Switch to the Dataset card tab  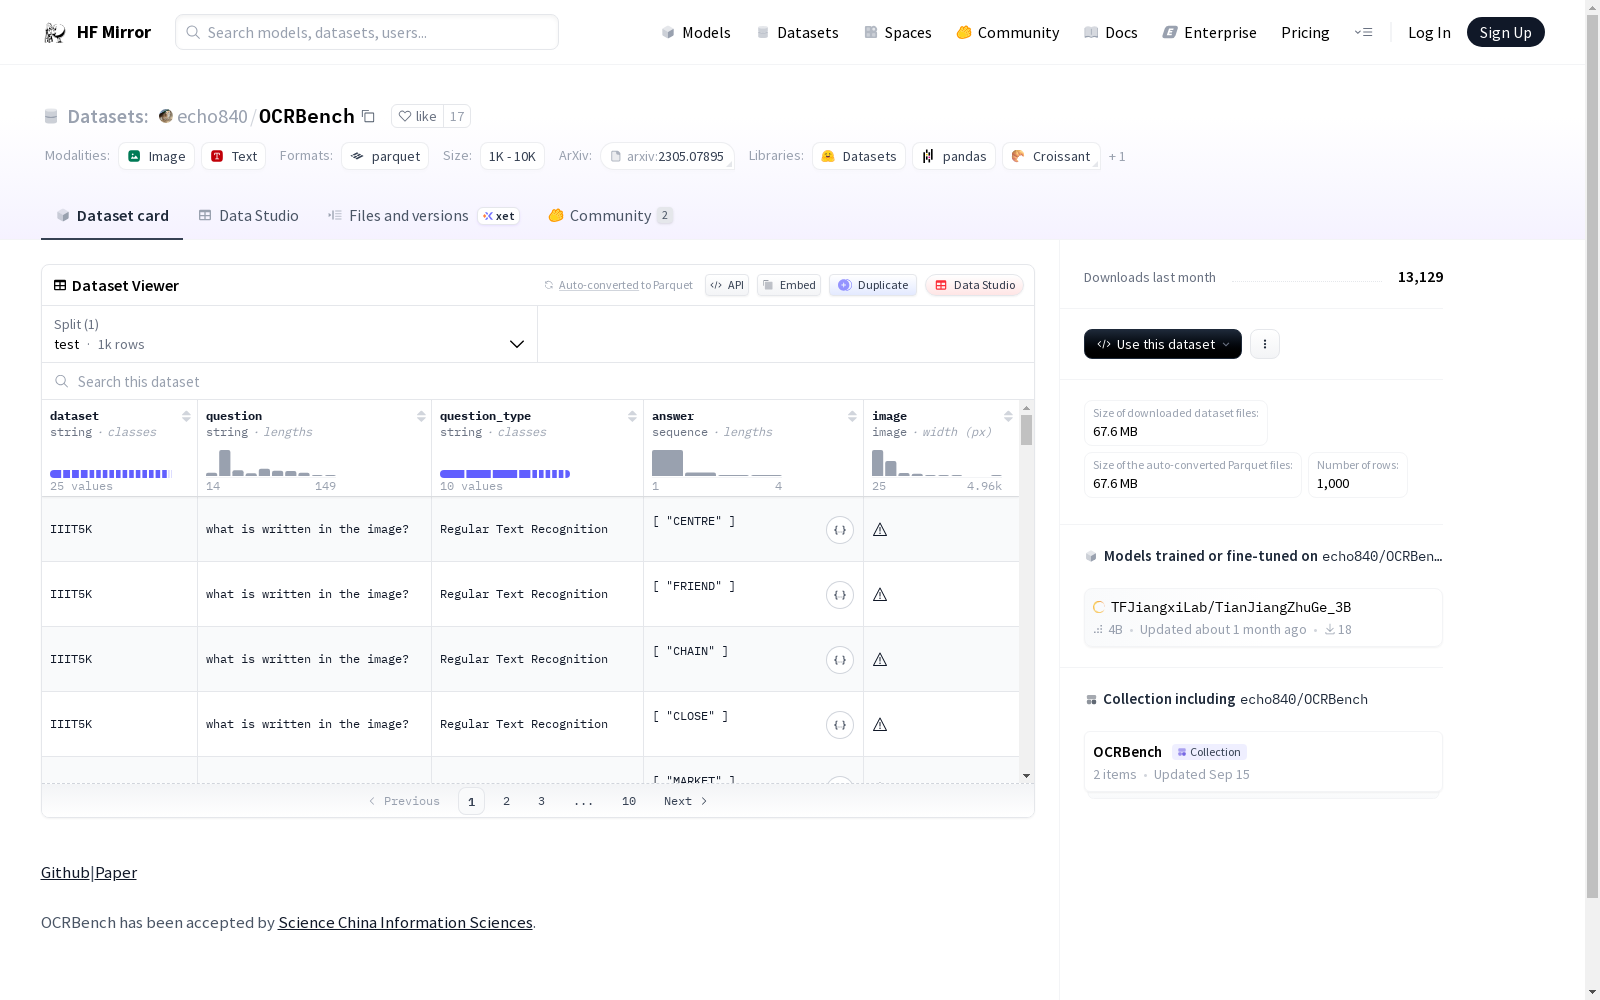click(112, 216)
